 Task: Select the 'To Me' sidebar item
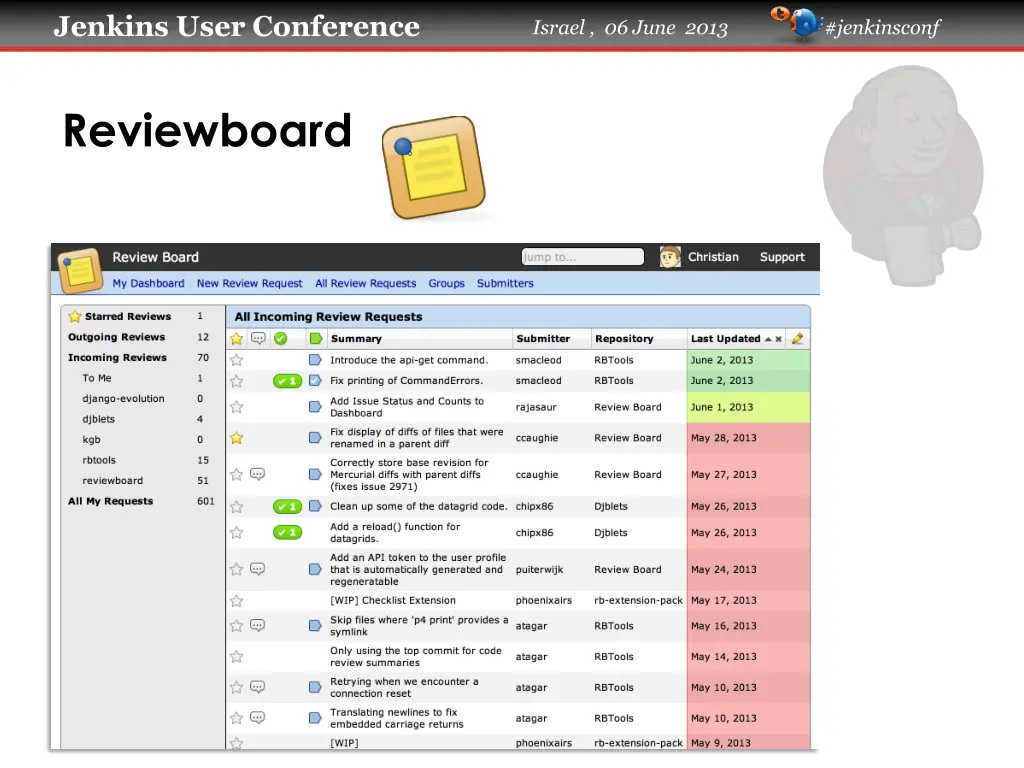(97, 378)
